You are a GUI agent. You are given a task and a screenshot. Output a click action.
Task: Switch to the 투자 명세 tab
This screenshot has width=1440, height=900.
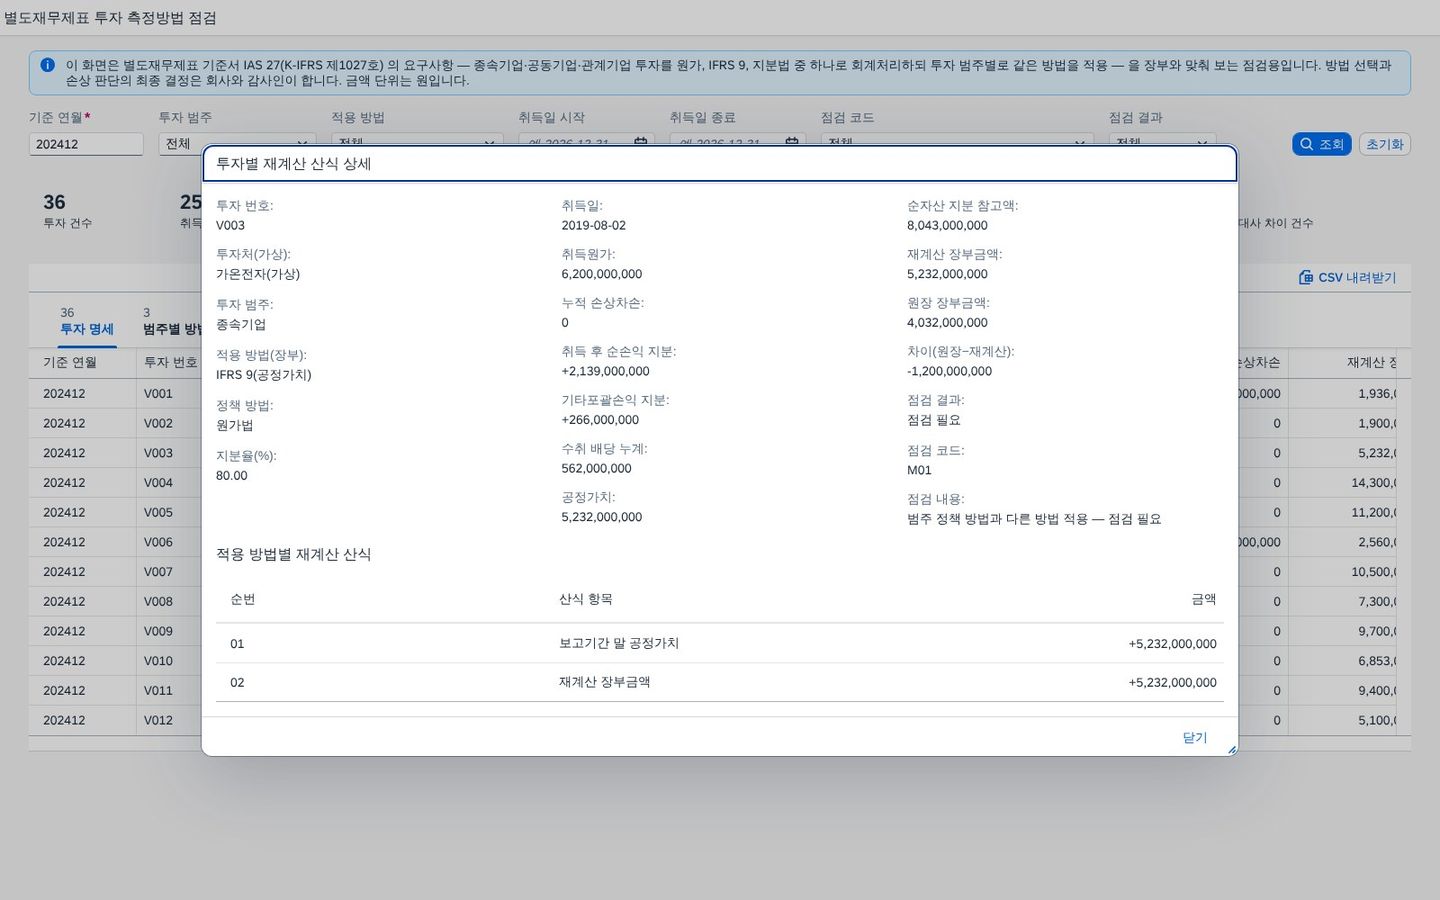[87, 321]
